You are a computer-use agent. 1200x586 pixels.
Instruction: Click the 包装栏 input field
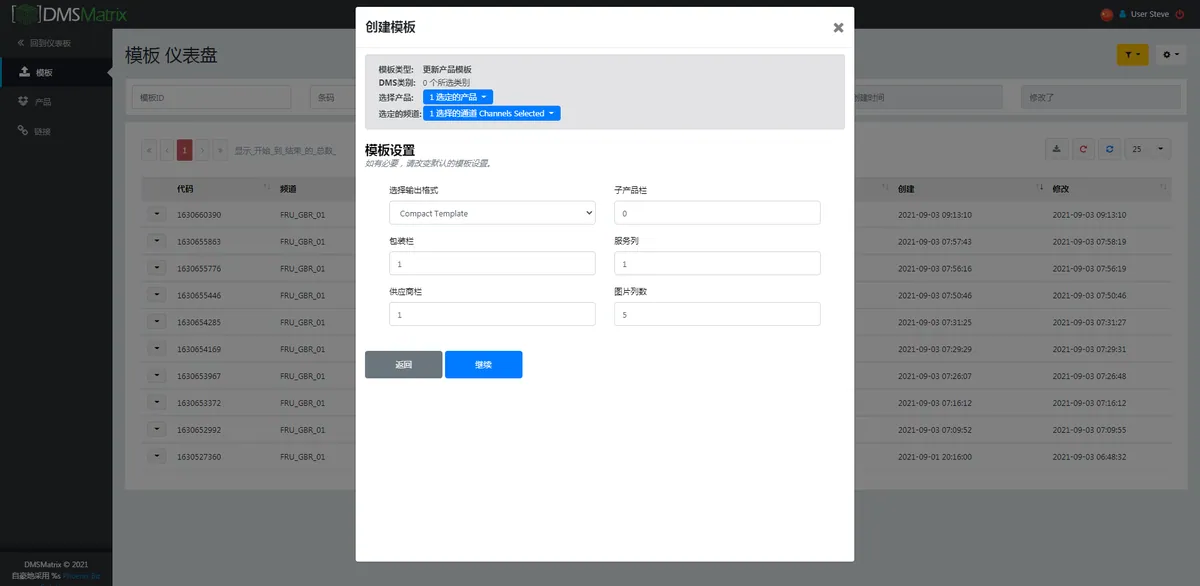coord(492,263)
